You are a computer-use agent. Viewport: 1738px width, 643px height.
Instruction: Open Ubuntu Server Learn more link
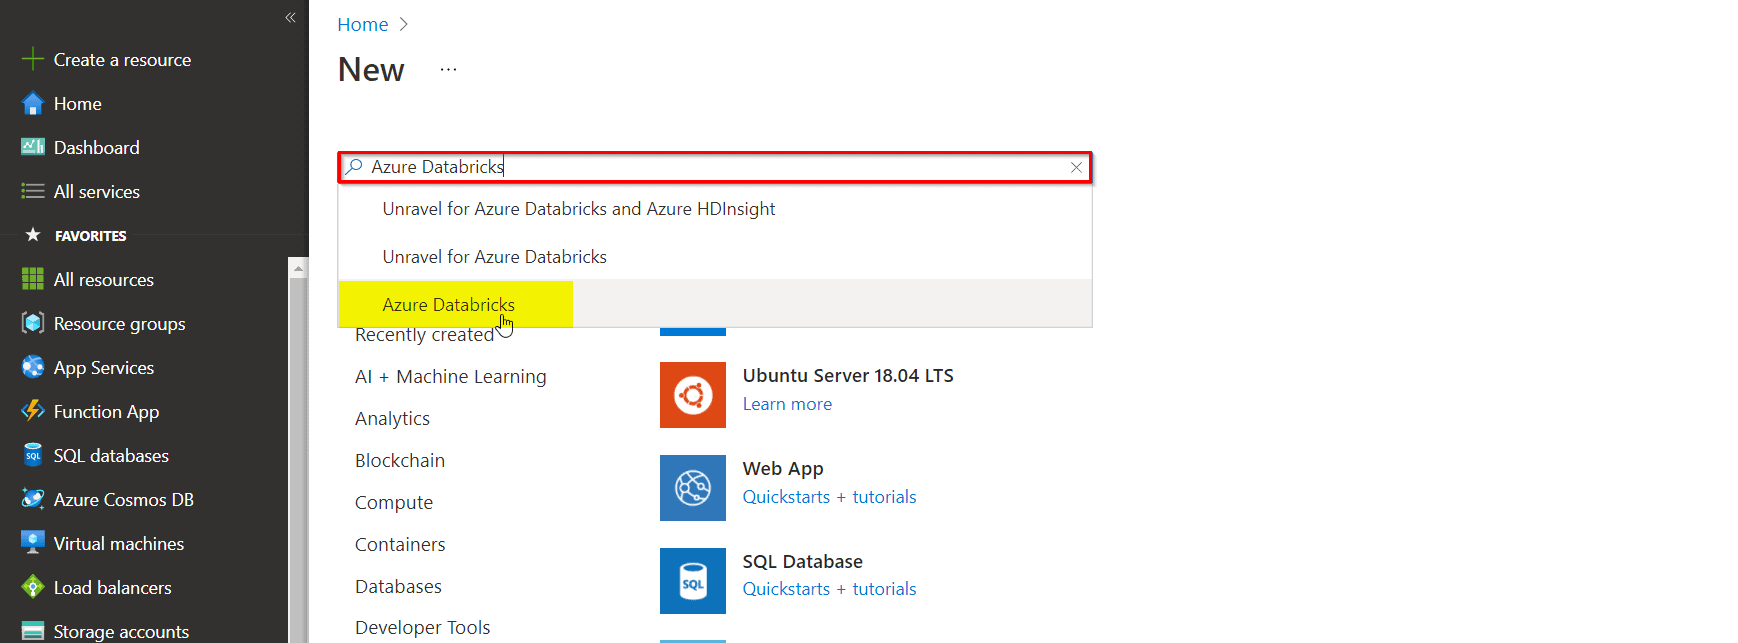pyautogui.click(x=787, y=405)
